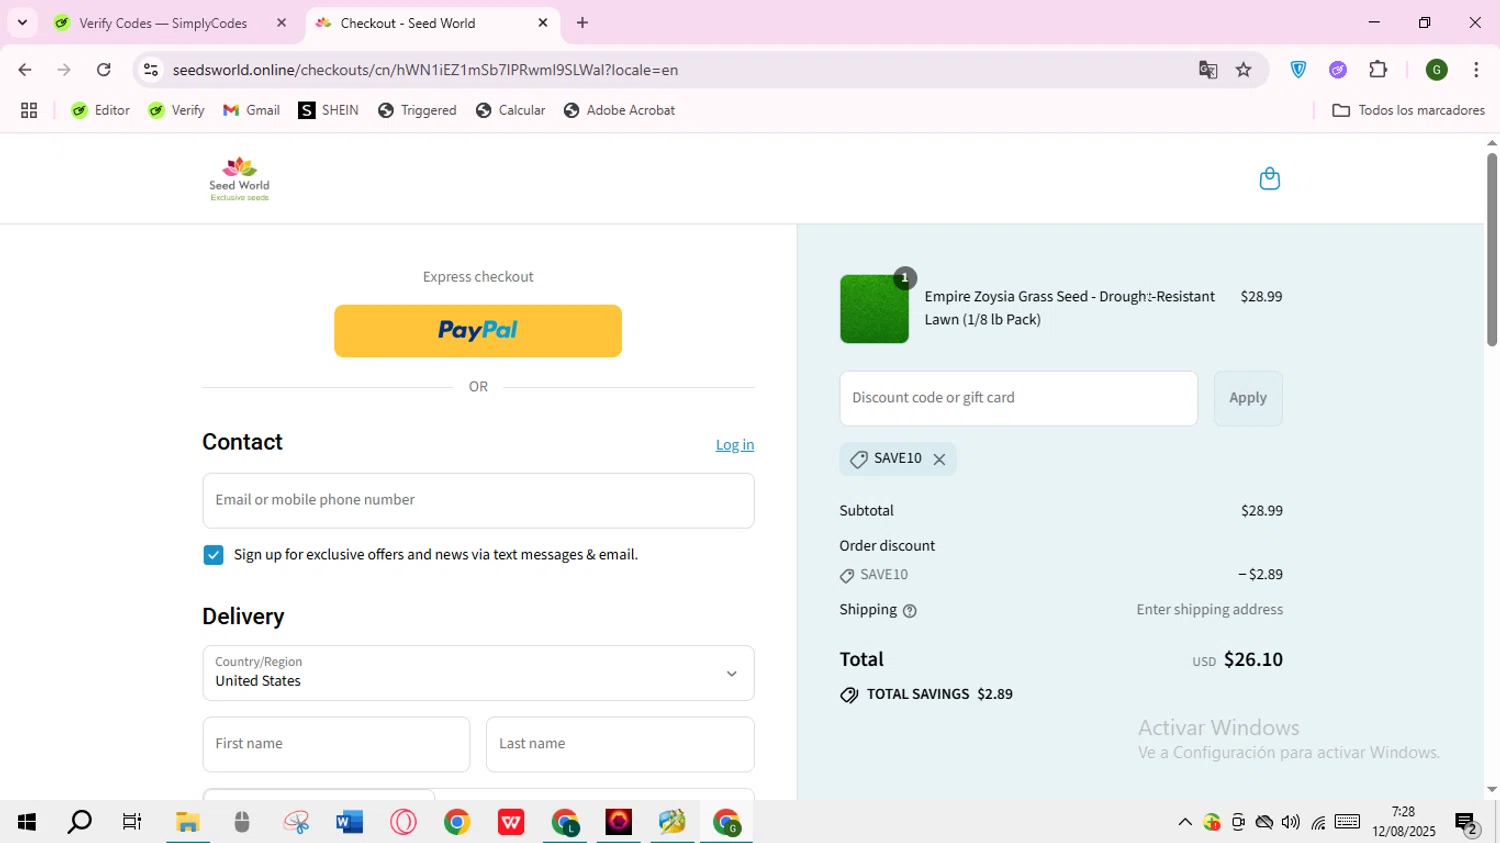
Task: Open a new browser tab
Action: tap(582, 23)
